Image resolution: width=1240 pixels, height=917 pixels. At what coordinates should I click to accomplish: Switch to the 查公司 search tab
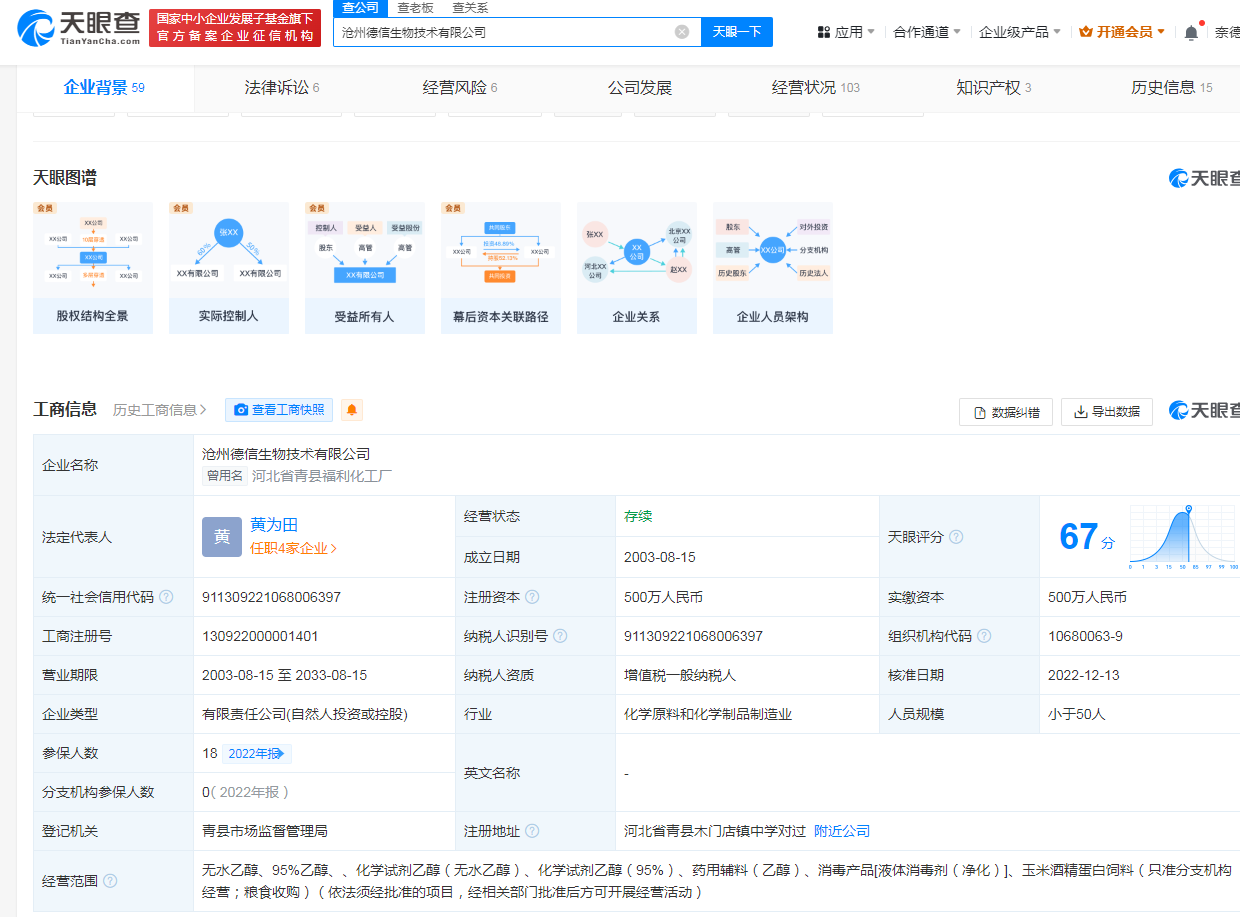coord(360,8)
